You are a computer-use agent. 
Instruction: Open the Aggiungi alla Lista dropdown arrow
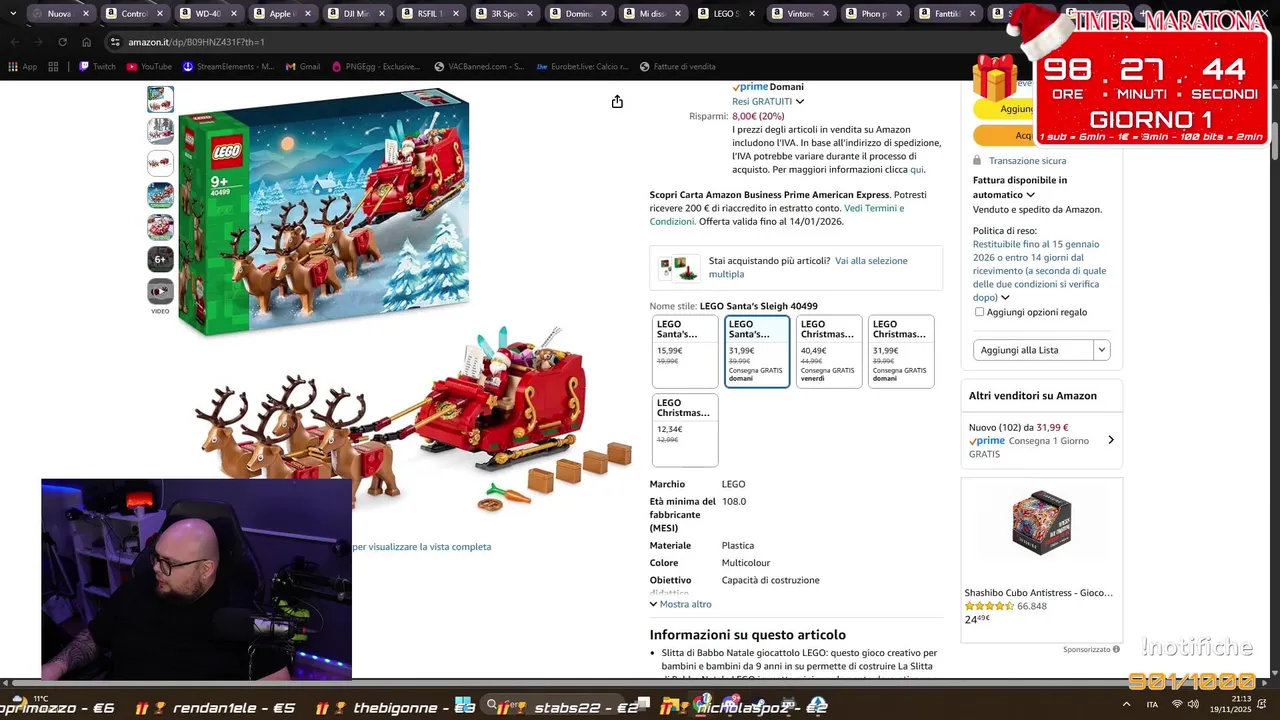click(x=1102, y=350)
